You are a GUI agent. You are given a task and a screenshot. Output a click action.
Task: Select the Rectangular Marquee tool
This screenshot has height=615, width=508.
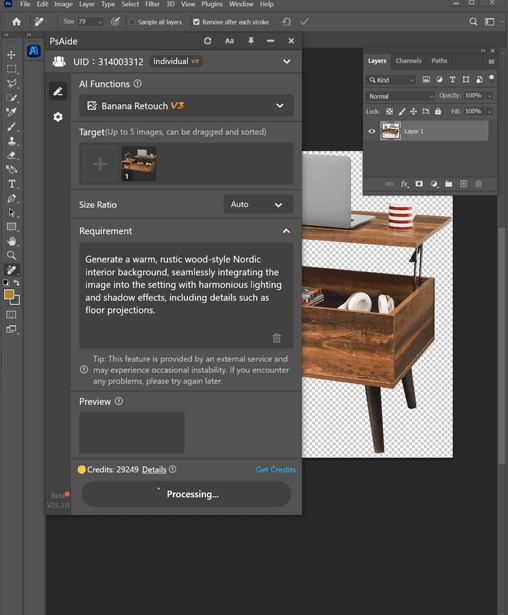pyautogui.click(x=11, y=69)
